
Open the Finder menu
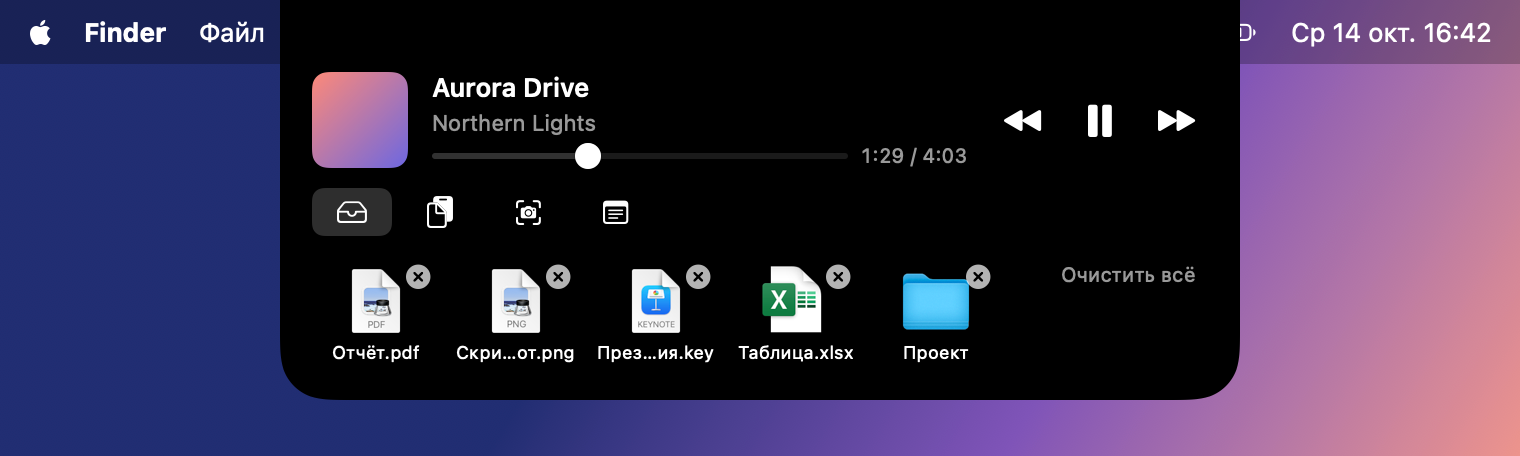pos(125,33)
